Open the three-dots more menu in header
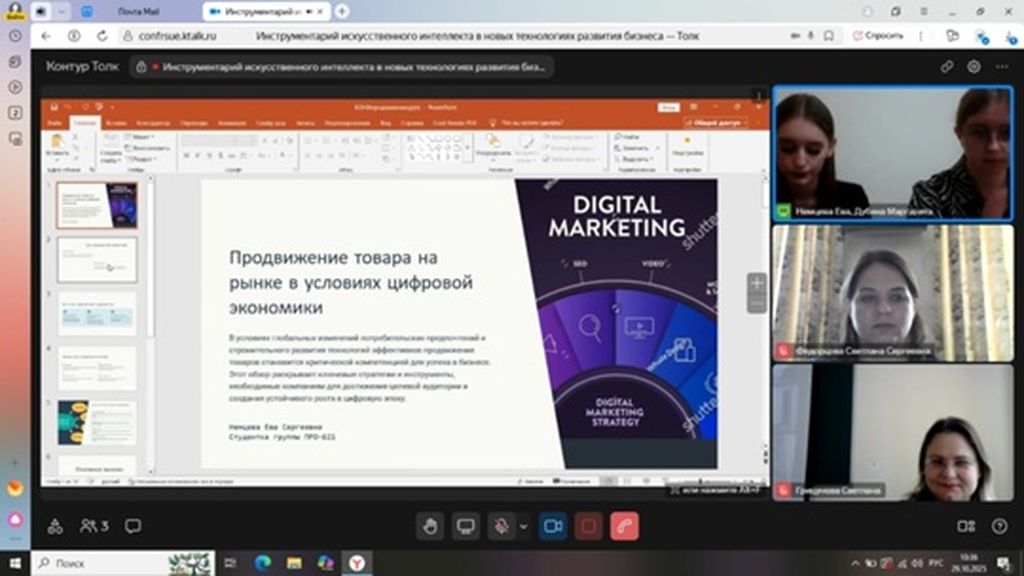The width and height of the screenshot is (1024, 576). (x=1002, y=67)
